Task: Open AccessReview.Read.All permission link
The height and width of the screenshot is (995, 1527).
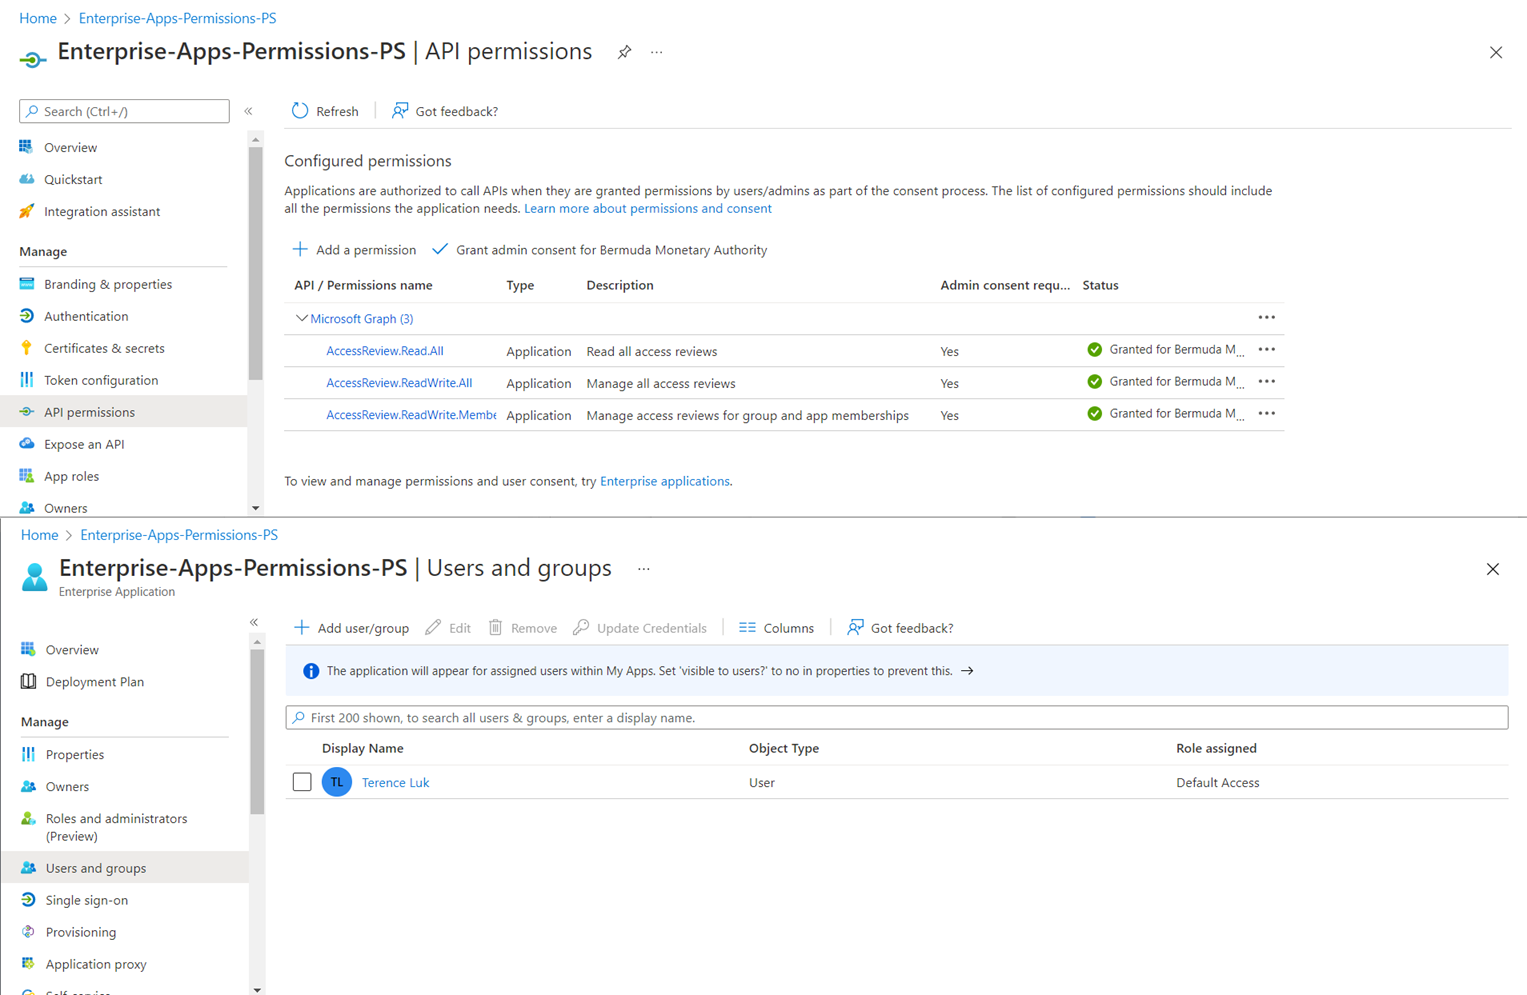Action: click(x=385, y=351)
